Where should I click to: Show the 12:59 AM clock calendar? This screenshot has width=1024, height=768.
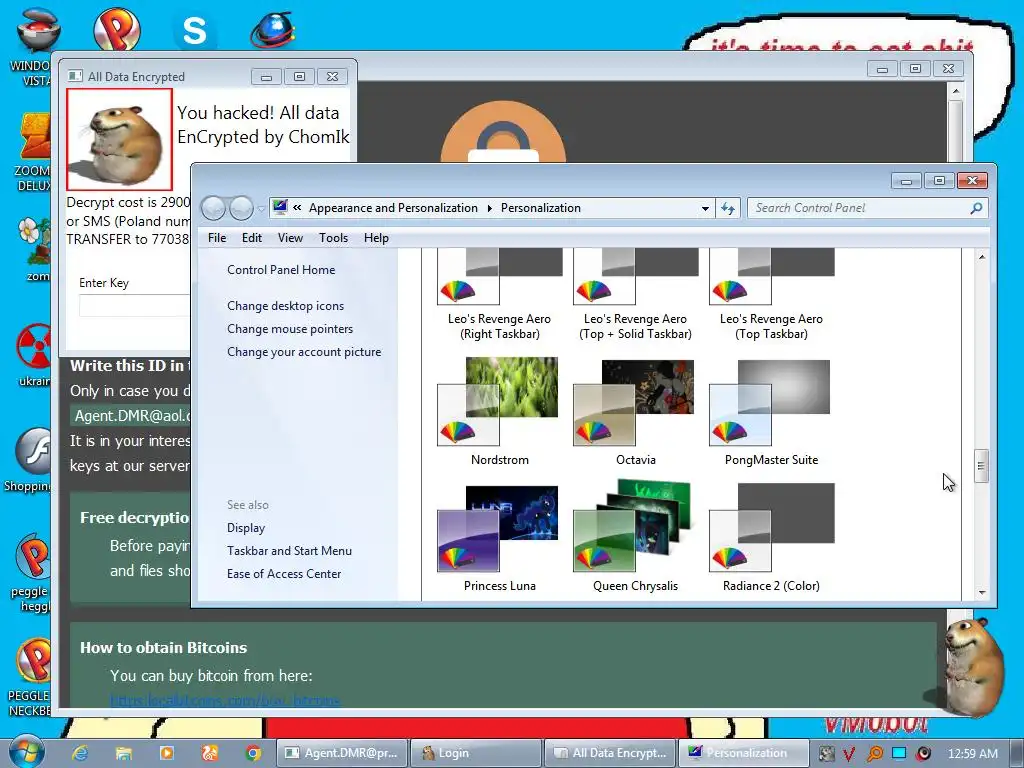click(972, 754)
